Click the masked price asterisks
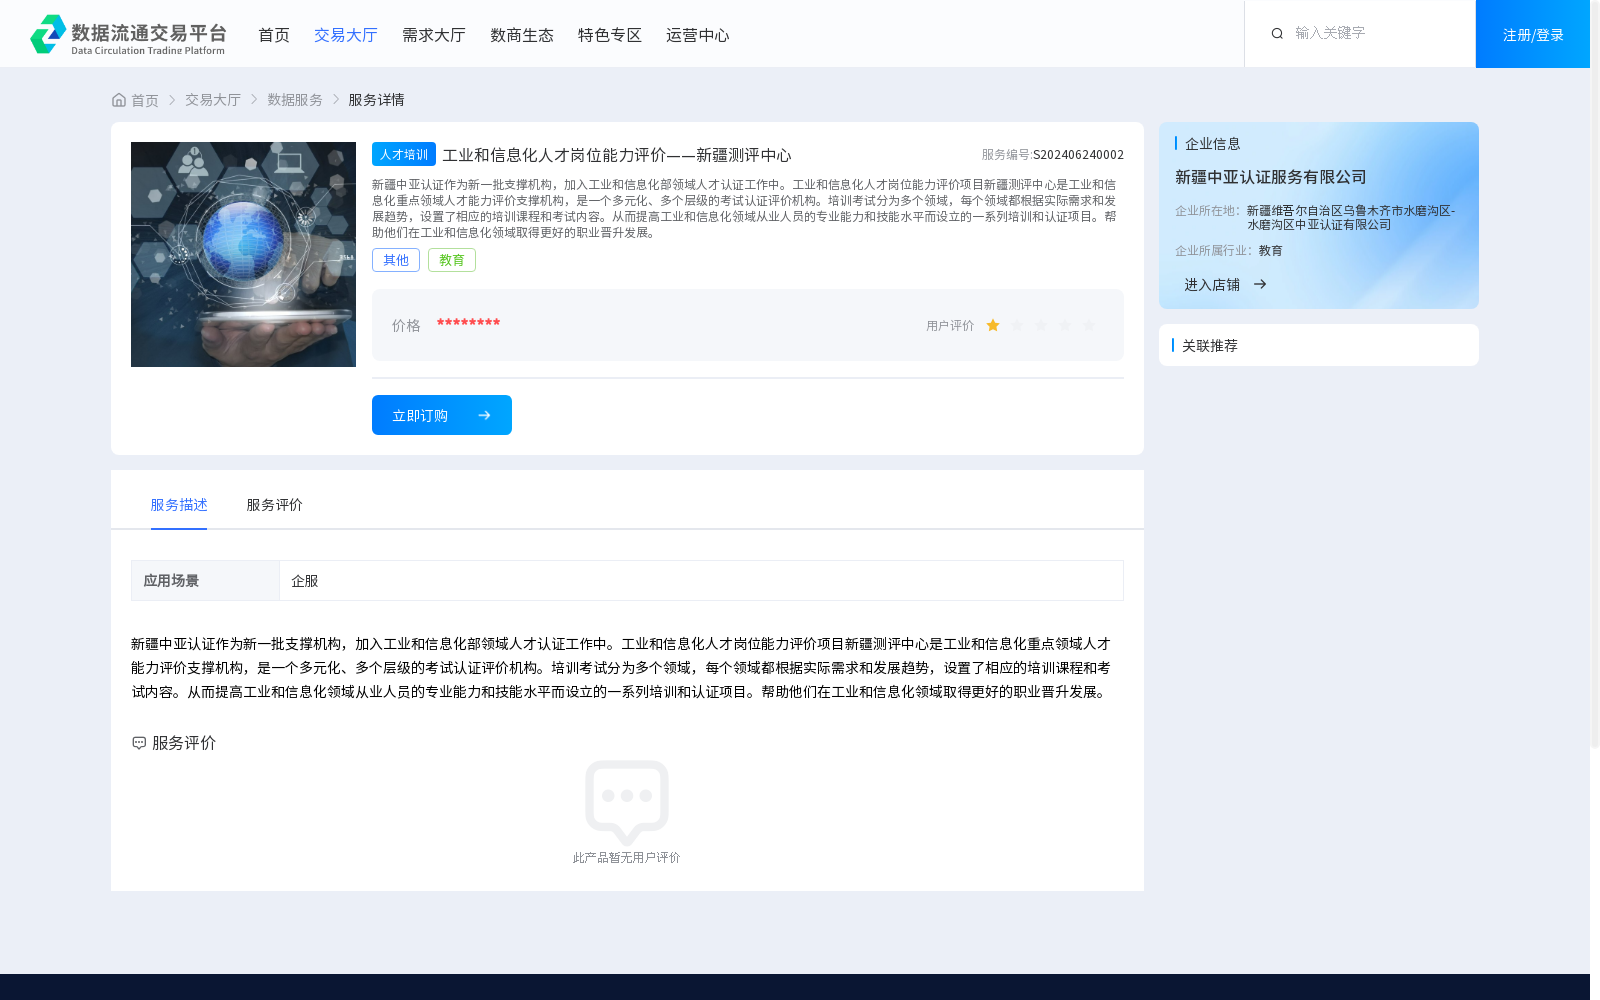1600x1000 pixels. point(468,323)
